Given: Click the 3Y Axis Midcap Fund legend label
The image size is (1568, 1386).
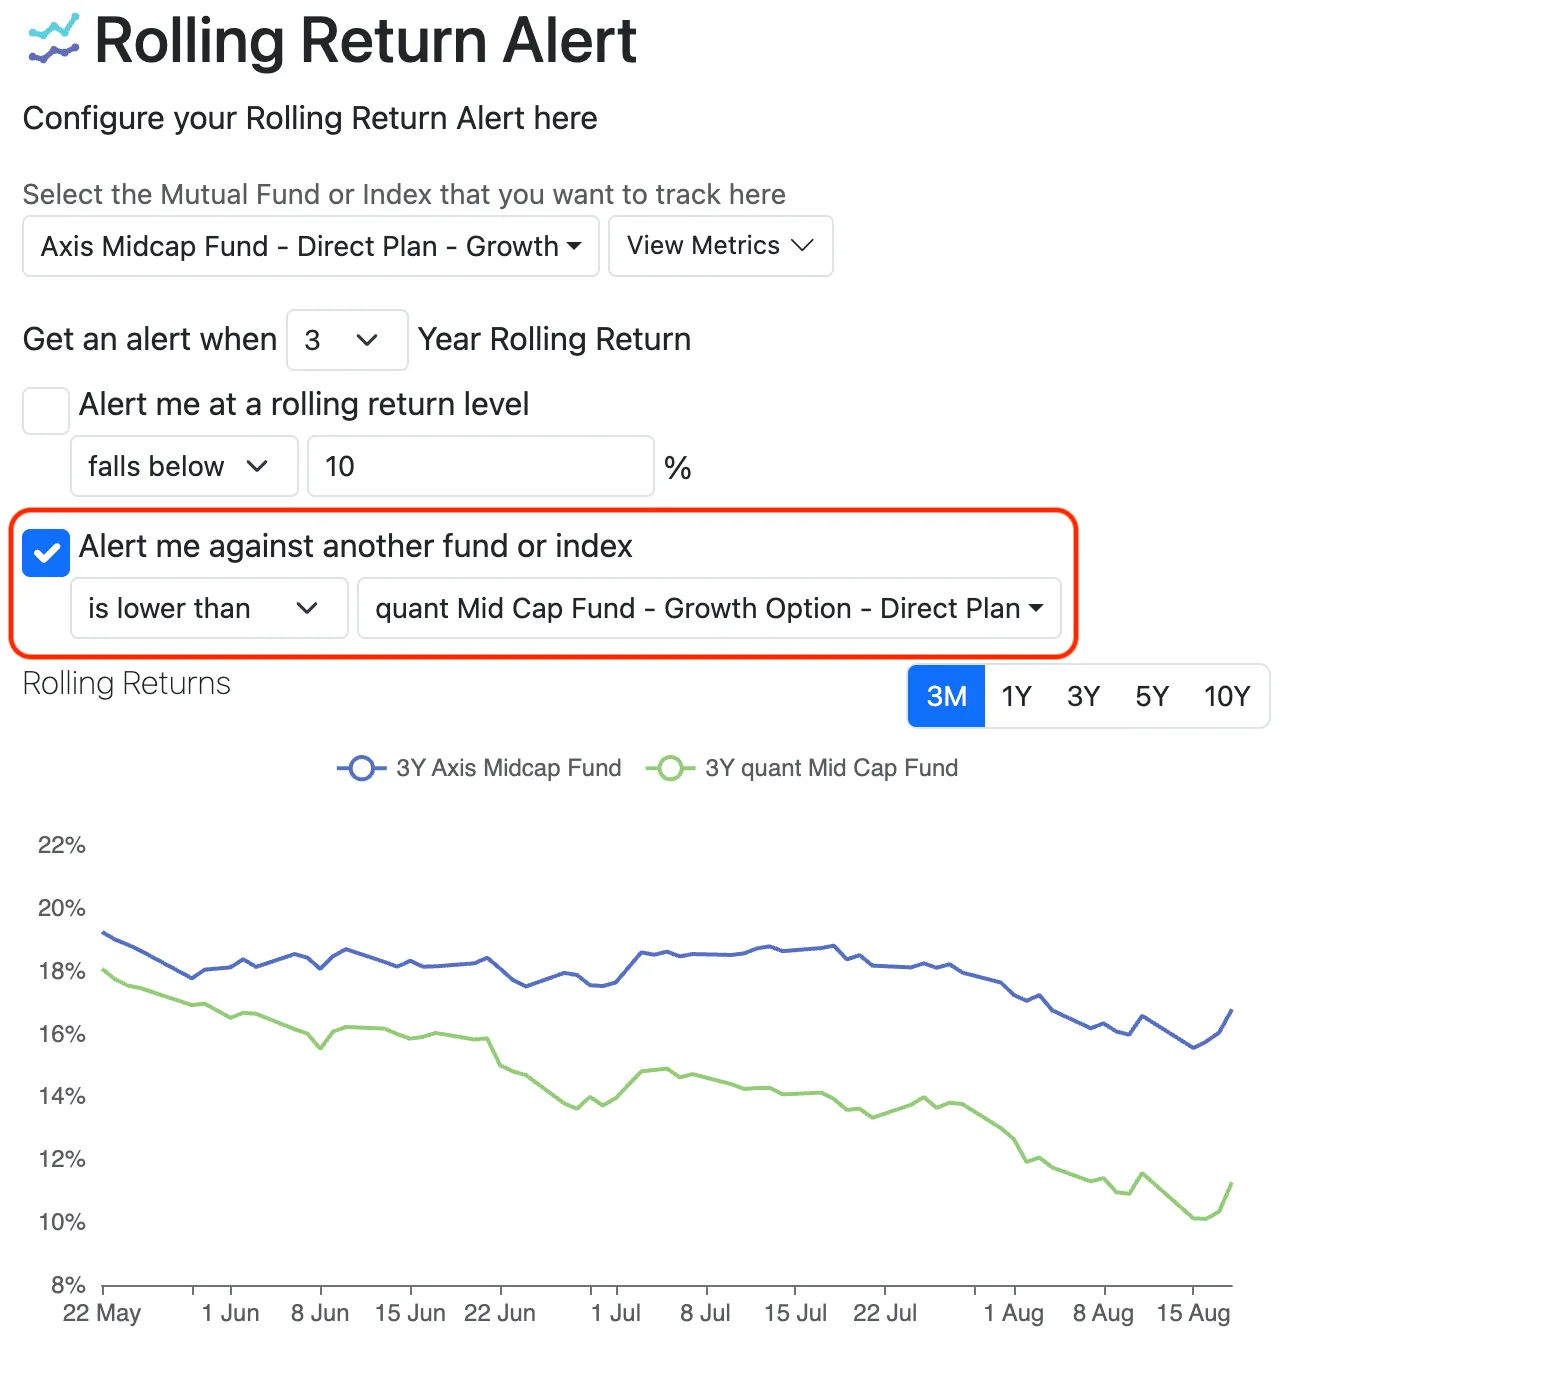Looking at the screenshot, I should pos(509,768).
